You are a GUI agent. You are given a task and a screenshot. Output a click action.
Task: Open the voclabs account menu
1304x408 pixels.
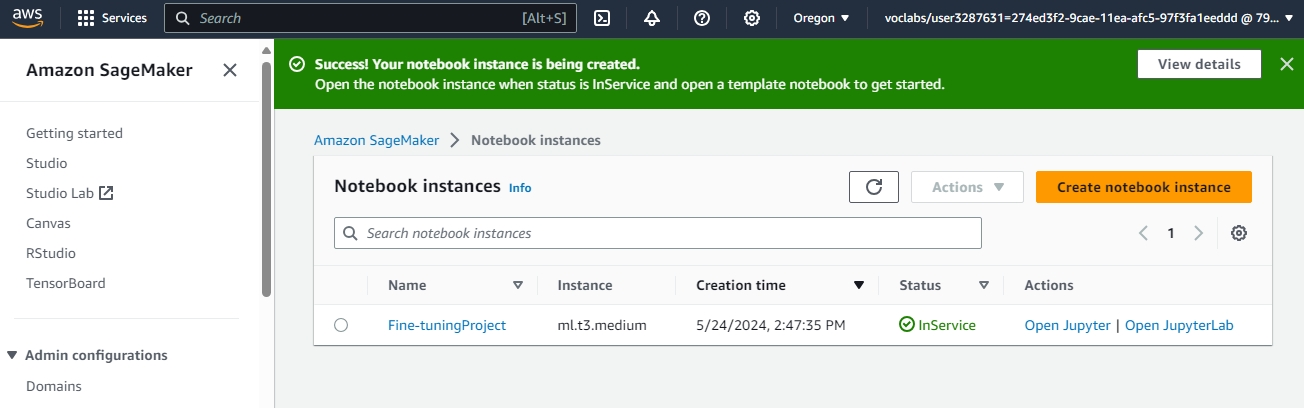1087,18
